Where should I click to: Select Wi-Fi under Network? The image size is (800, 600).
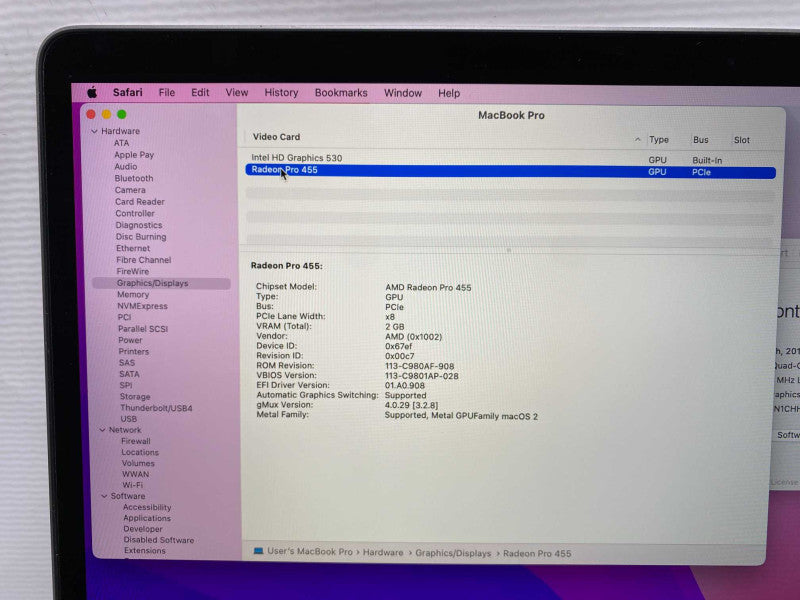(132, 485)
